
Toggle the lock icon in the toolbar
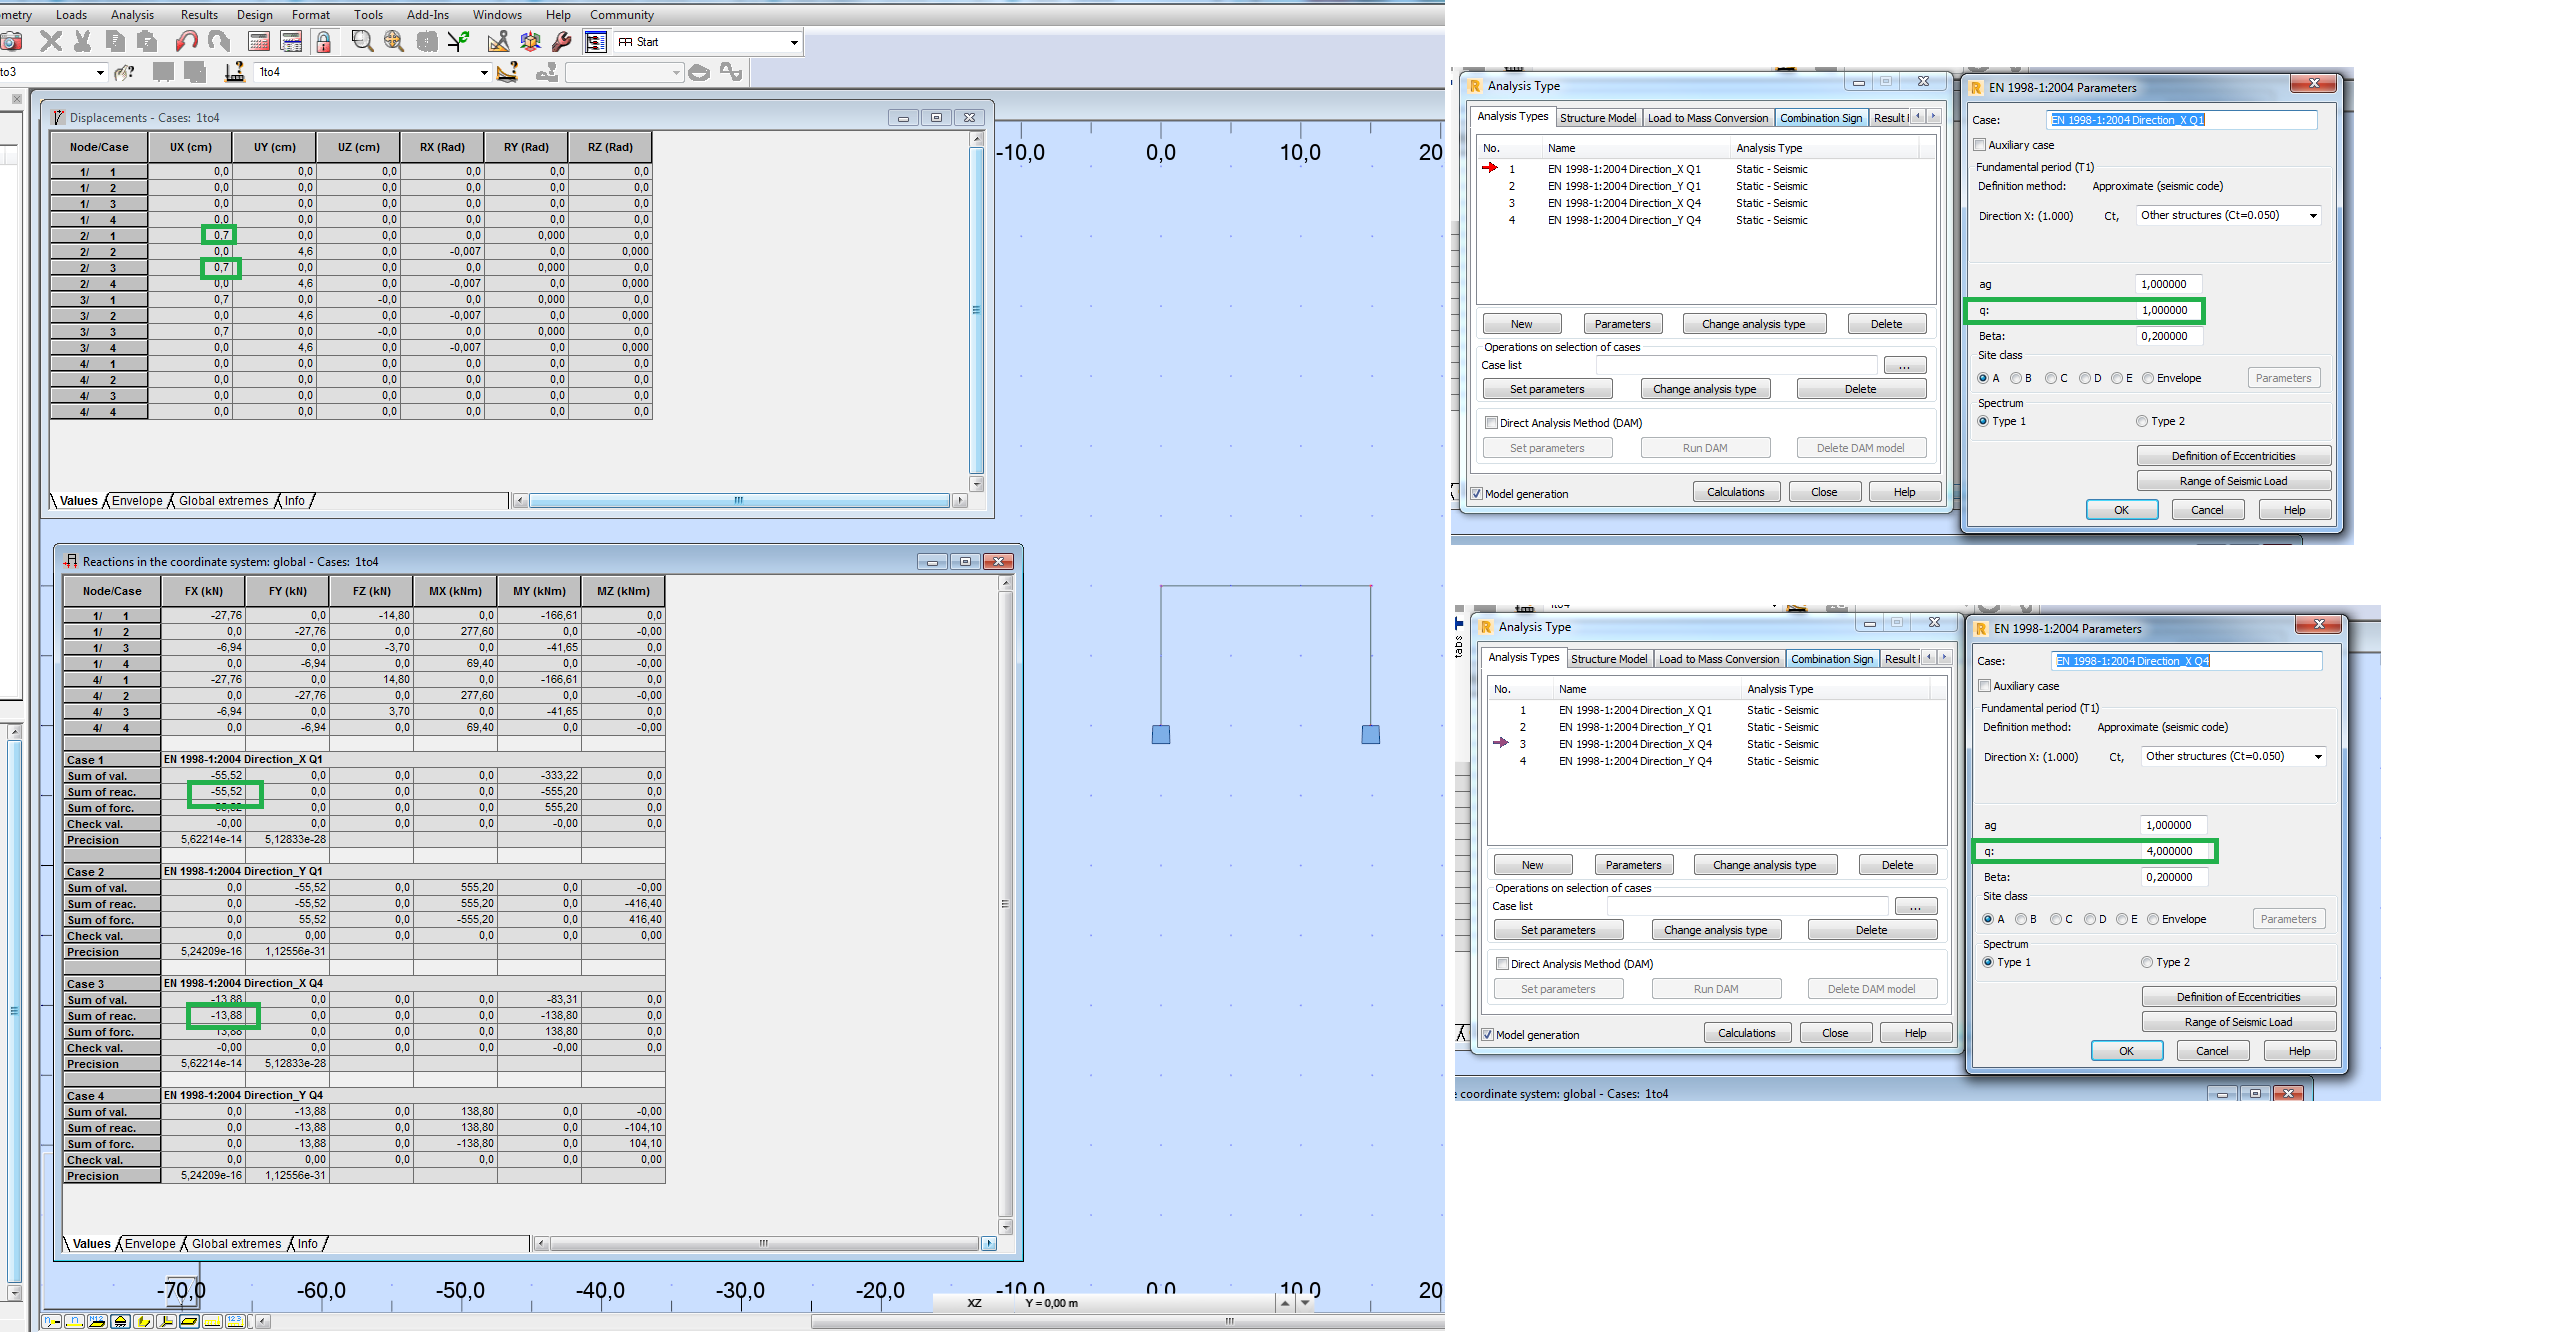(324, 41)
